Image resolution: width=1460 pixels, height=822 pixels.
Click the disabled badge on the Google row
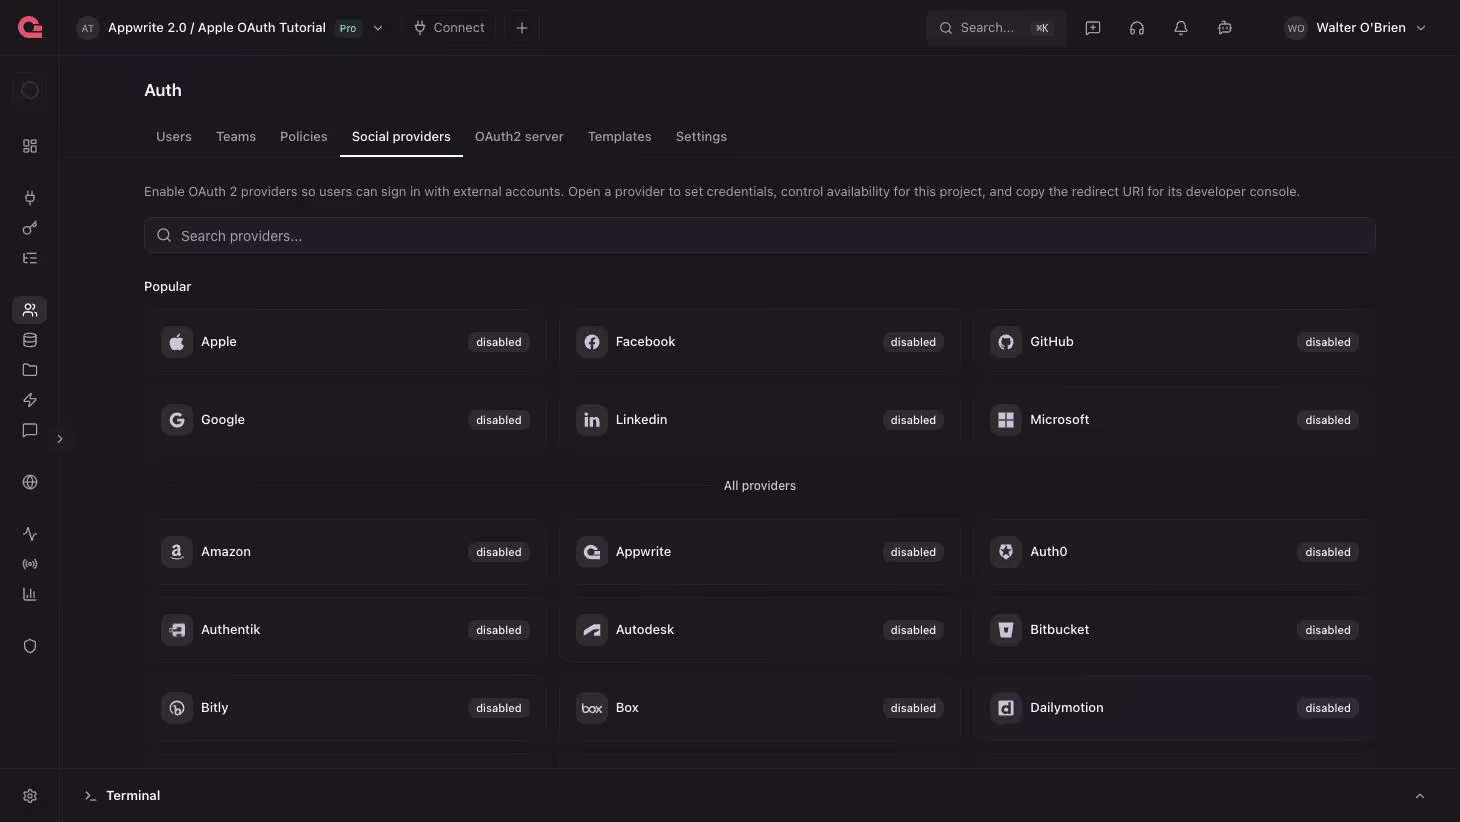tap(499, 420)
